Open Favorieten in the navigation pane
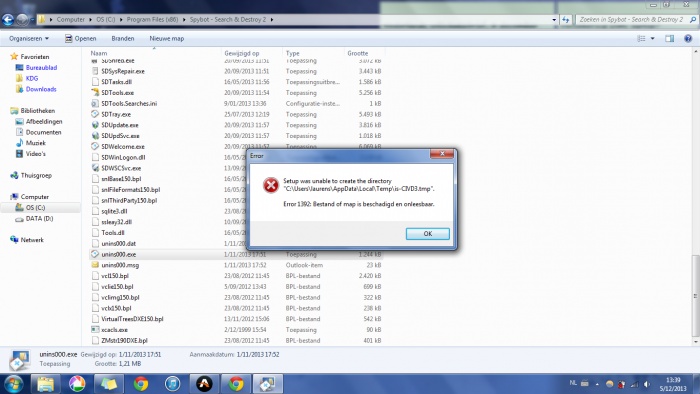The image size is (700, 394). click(x=34, y=57)
